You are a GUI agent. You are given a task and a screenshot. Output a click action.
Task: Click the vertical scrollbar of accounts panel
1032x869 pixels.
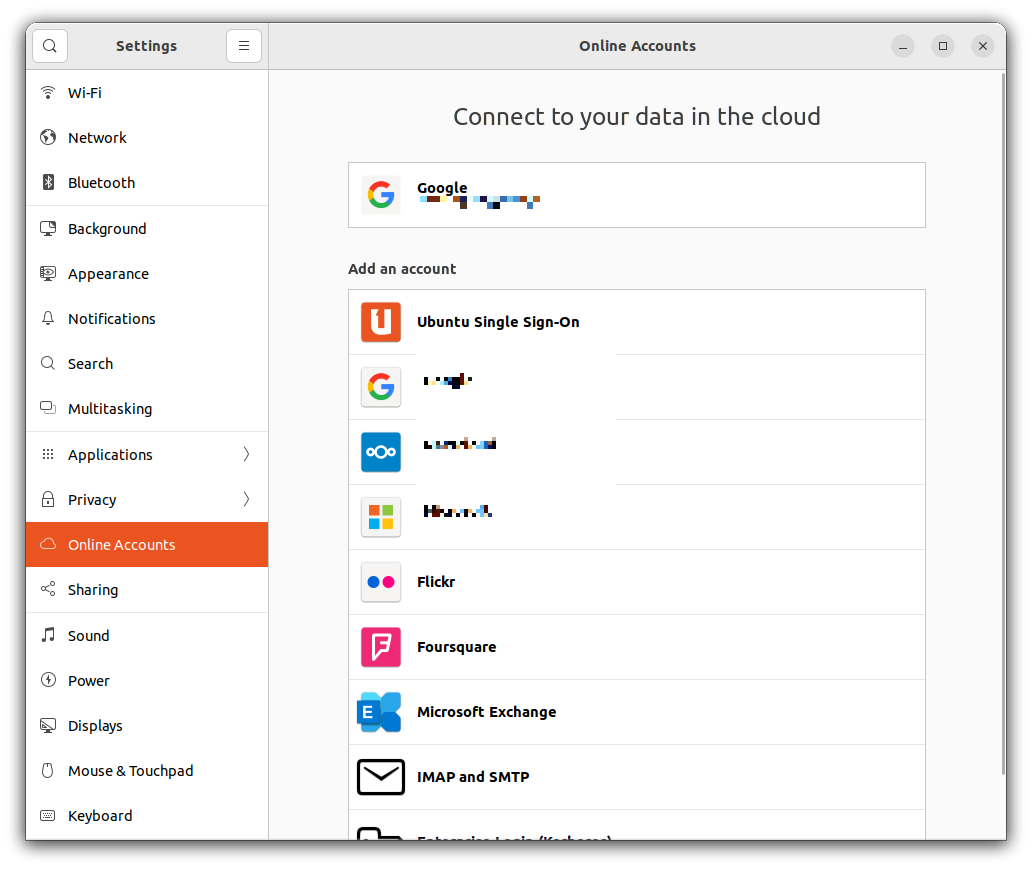[x=1002, y=425]
